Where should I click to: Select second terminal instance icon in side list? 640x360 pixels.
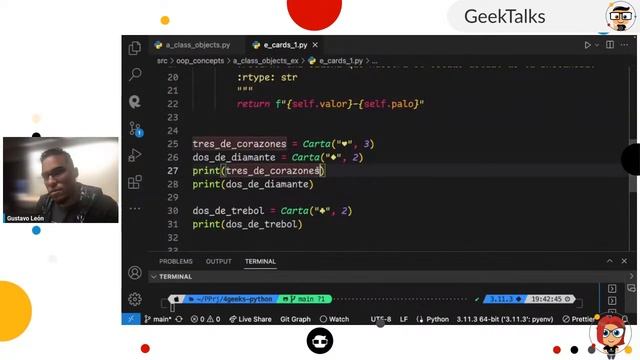pyautogui.click(x=612, y=301)
